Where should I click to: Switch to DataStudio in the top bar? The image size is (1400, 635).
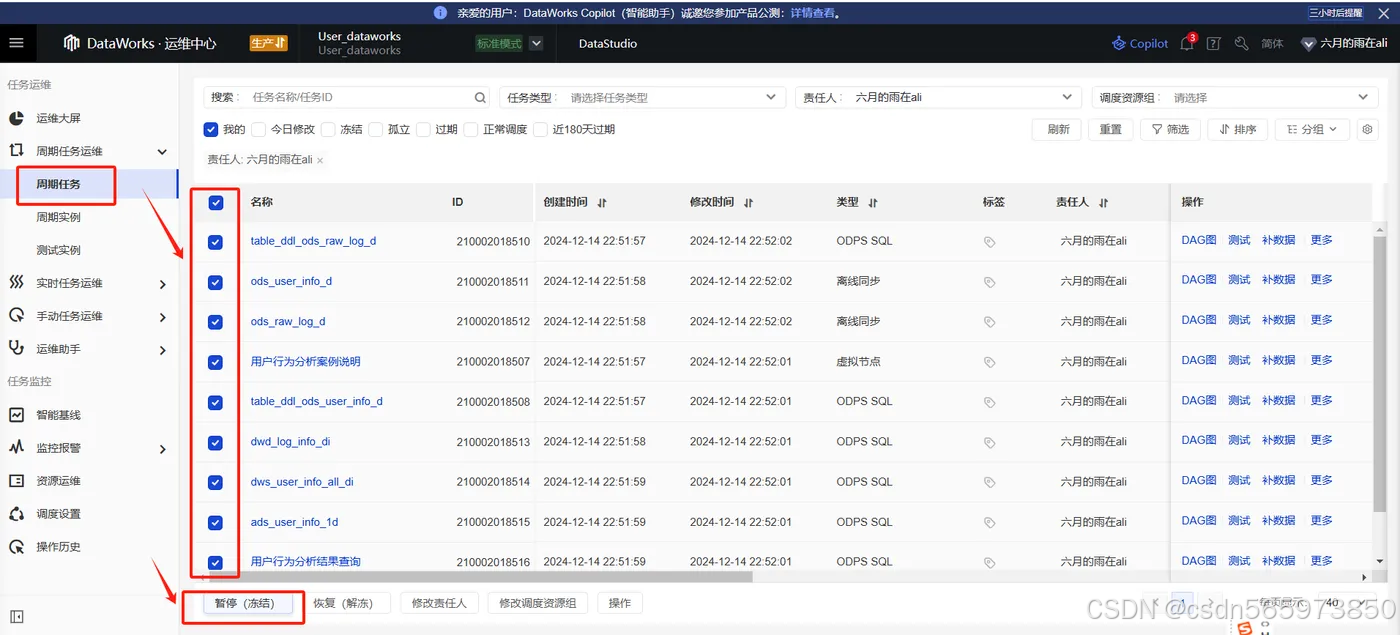click(x=606, y=43)
